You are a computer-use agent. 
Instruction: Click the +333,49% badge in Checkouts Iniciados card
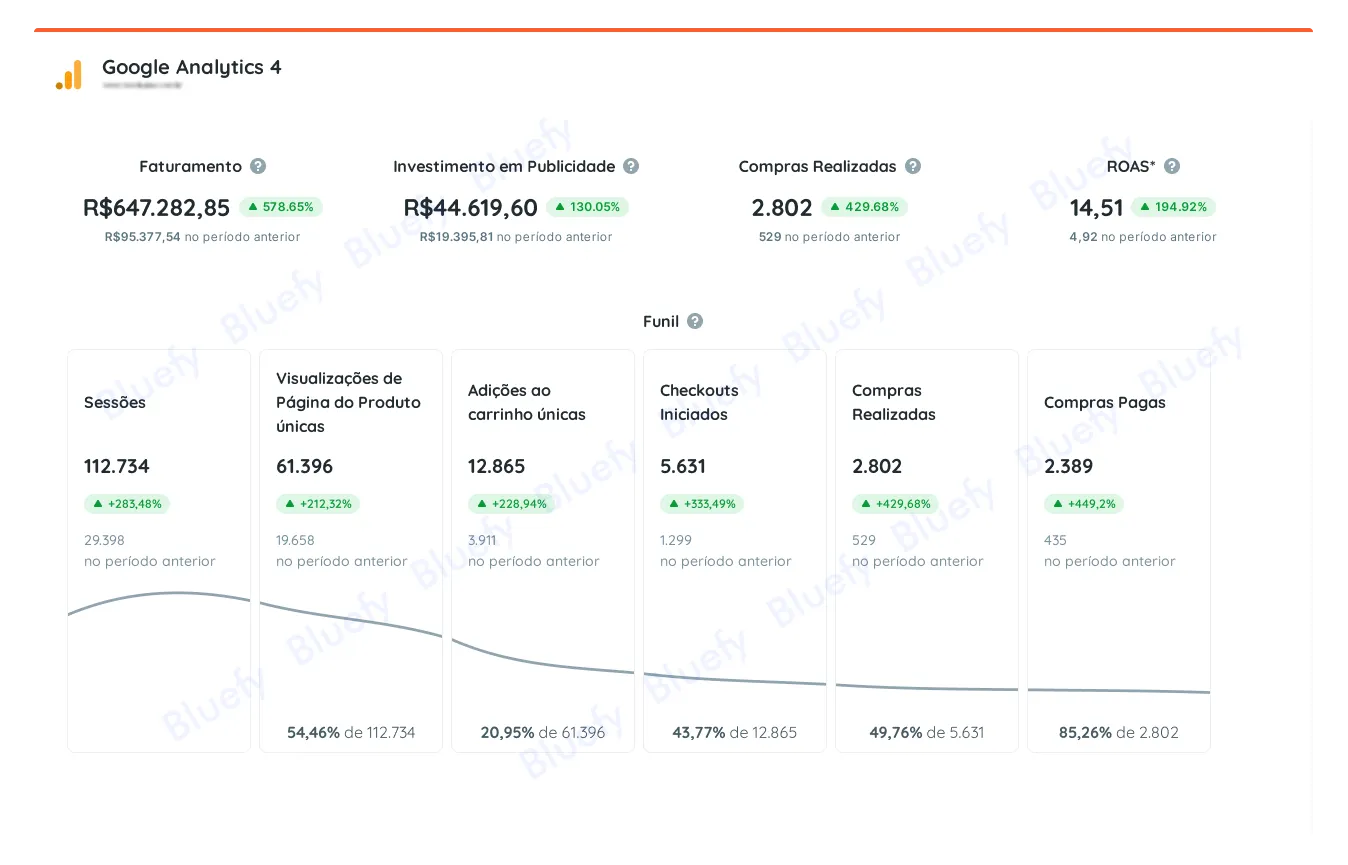point(702,504)
